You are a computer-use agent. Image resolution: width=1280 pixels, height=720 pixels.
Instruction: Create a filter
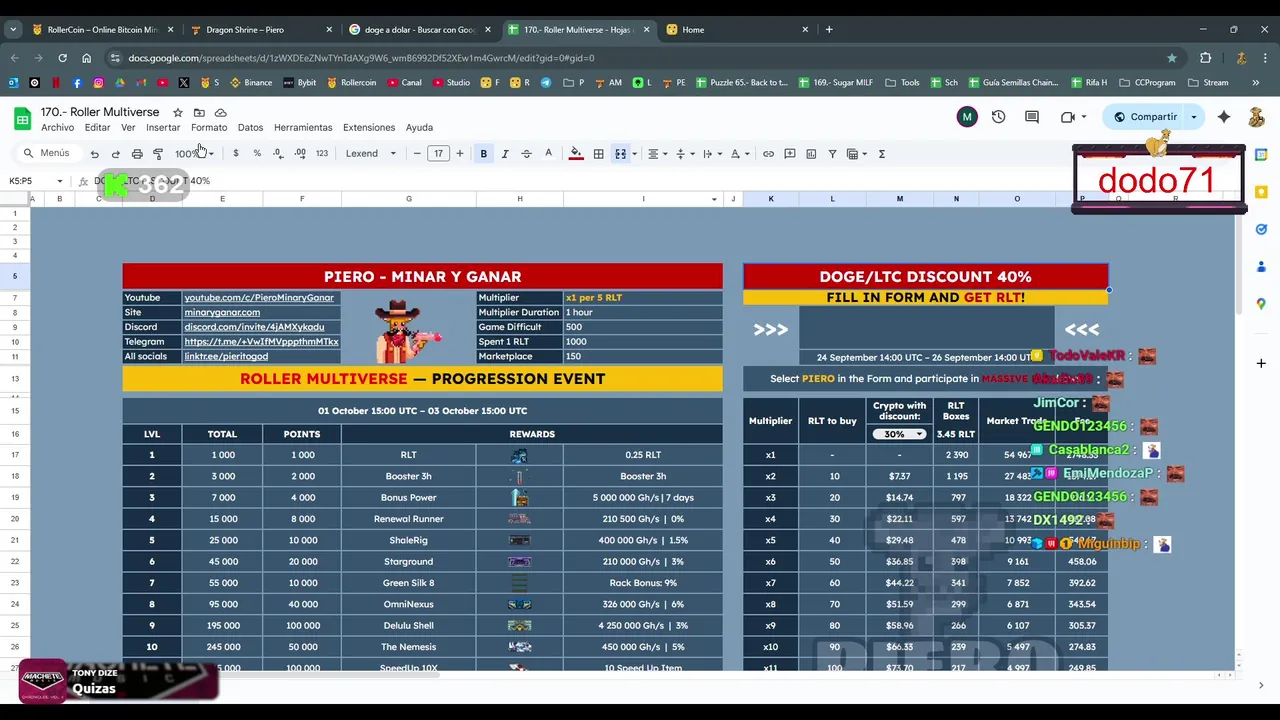tap(832, 154)
